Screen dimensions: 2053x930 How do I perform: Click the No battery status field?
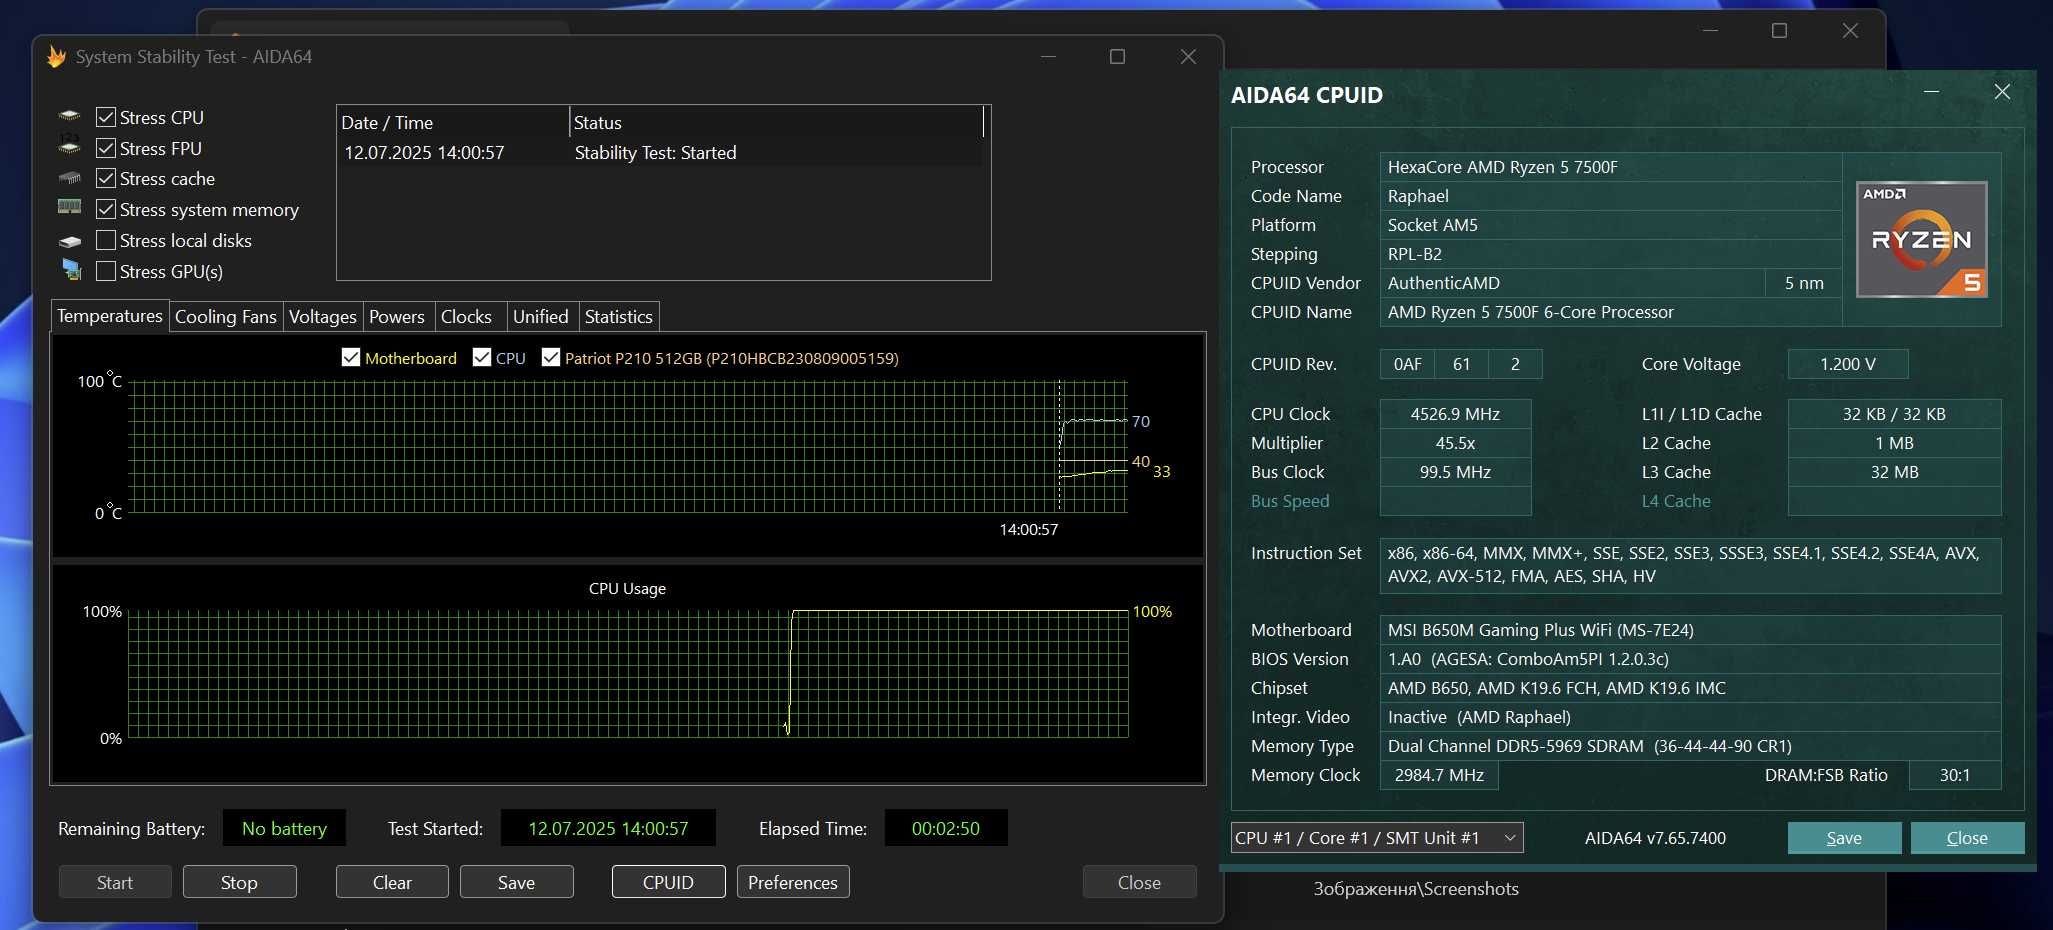coord(284,828)
